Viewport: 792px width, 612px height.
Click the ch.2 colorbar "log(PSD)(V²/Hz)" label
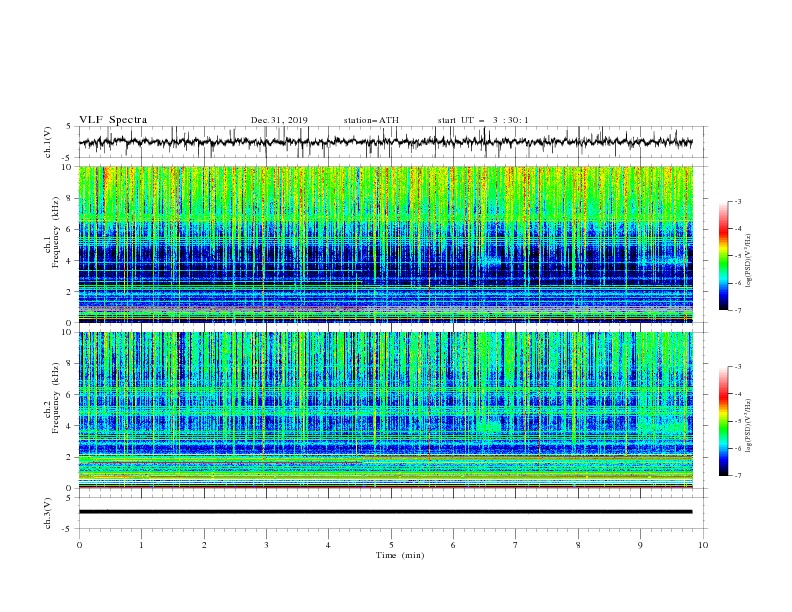click(749, 425)
